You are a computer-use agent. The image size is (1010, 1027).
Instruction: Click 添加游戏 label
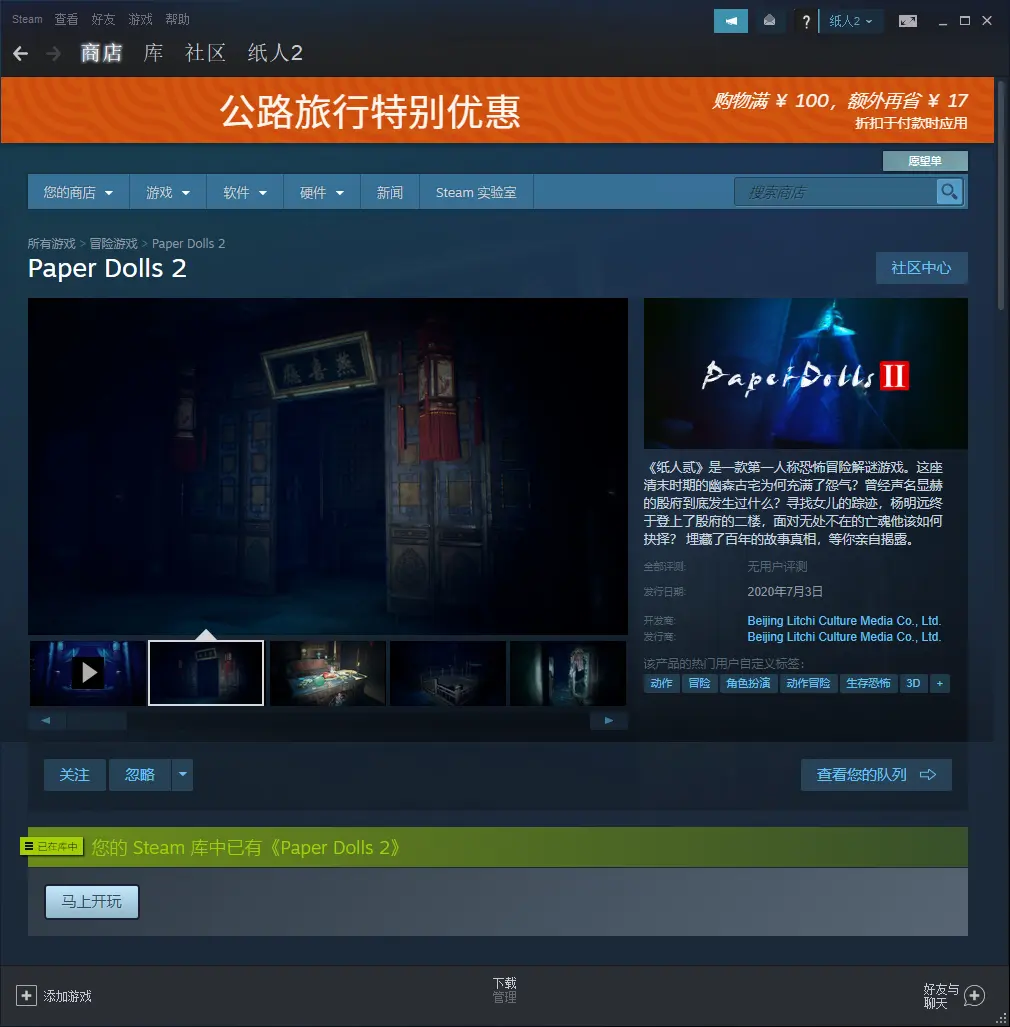click(x=67, y=996)
